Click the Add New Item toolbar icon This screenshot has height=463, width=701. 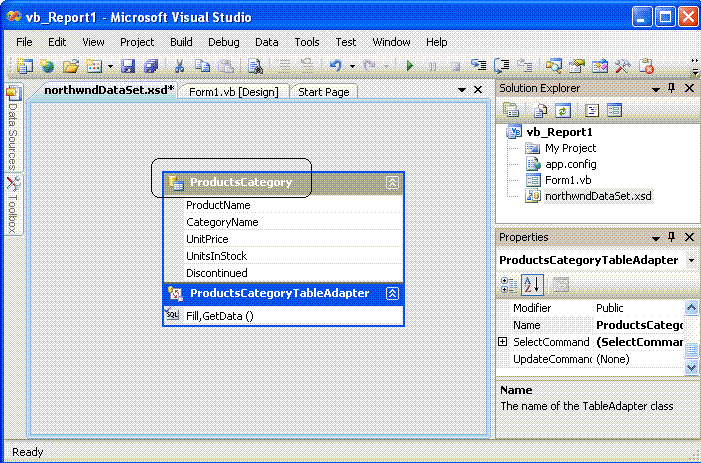pos(94,66)
